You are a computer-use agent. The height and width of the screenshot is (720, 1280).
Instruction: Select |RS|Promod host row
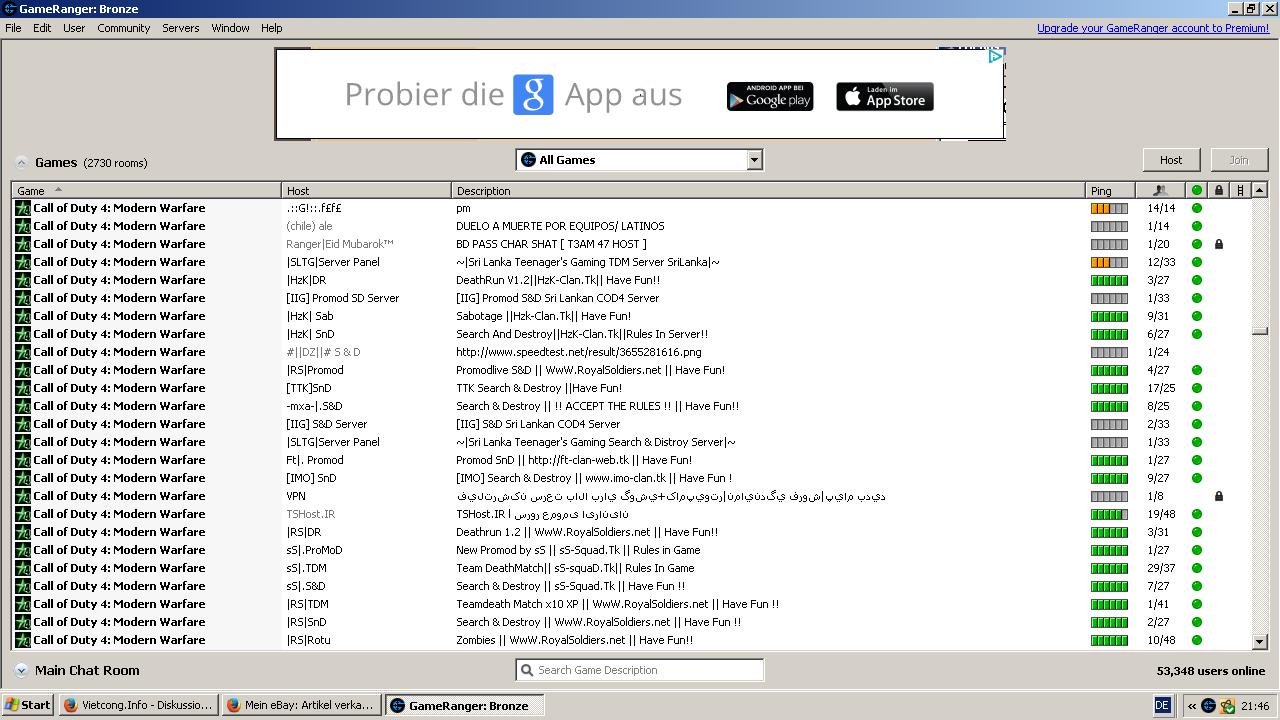[631, 370]
